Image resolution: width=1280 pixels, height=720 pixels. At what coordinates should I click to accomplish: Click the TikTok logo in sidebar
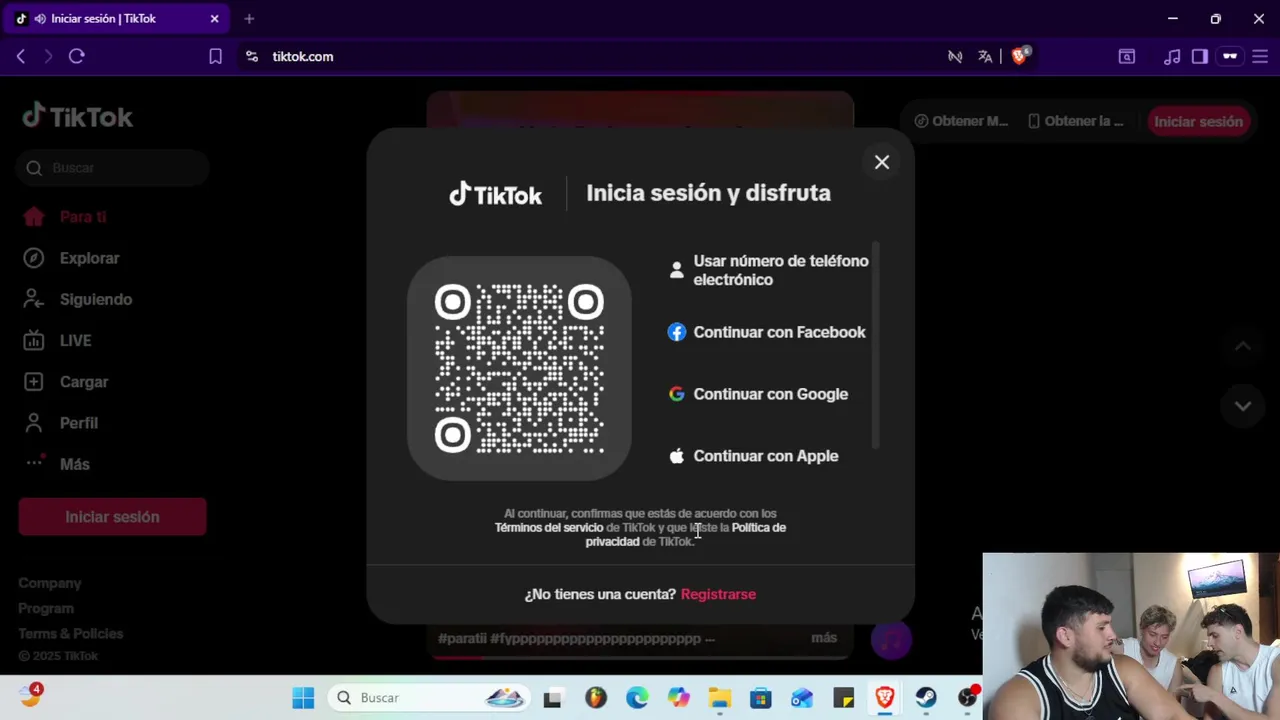(x=78, y=116)
